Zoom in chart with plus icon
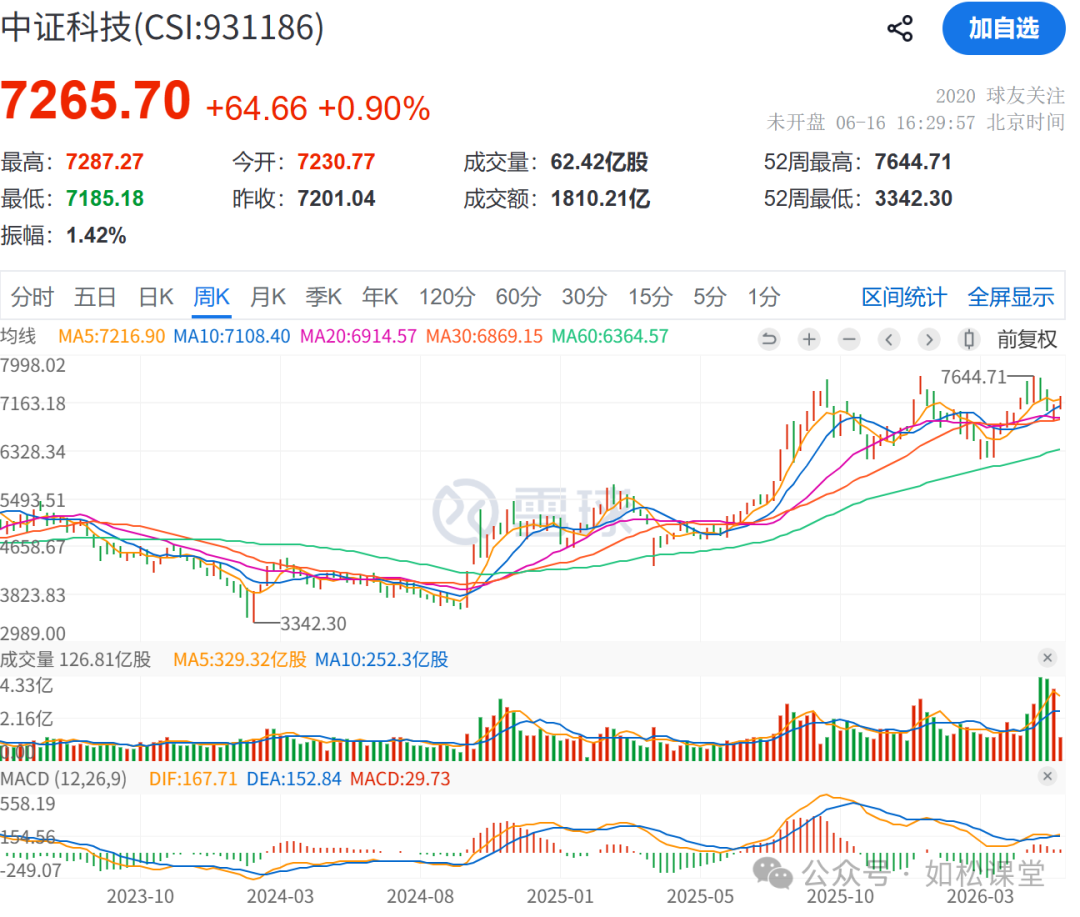This screenshot has width=1080, height=917. click(x=809, y=339)
